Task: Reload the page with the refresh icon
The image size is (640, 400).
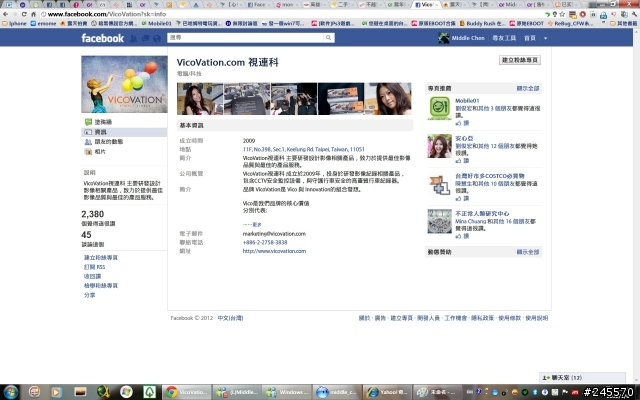Action: (24, 14)
